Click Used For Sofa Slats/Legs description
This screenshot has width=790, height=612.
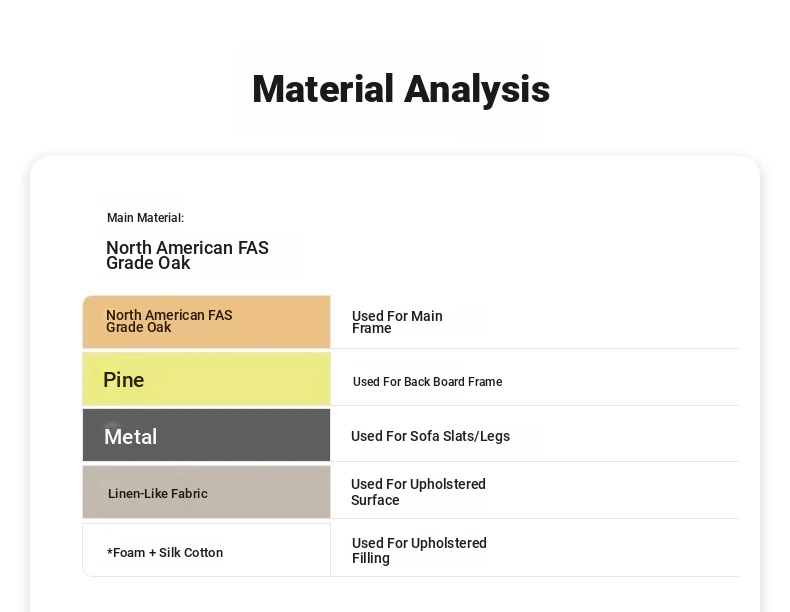click(x=430, y=436)
